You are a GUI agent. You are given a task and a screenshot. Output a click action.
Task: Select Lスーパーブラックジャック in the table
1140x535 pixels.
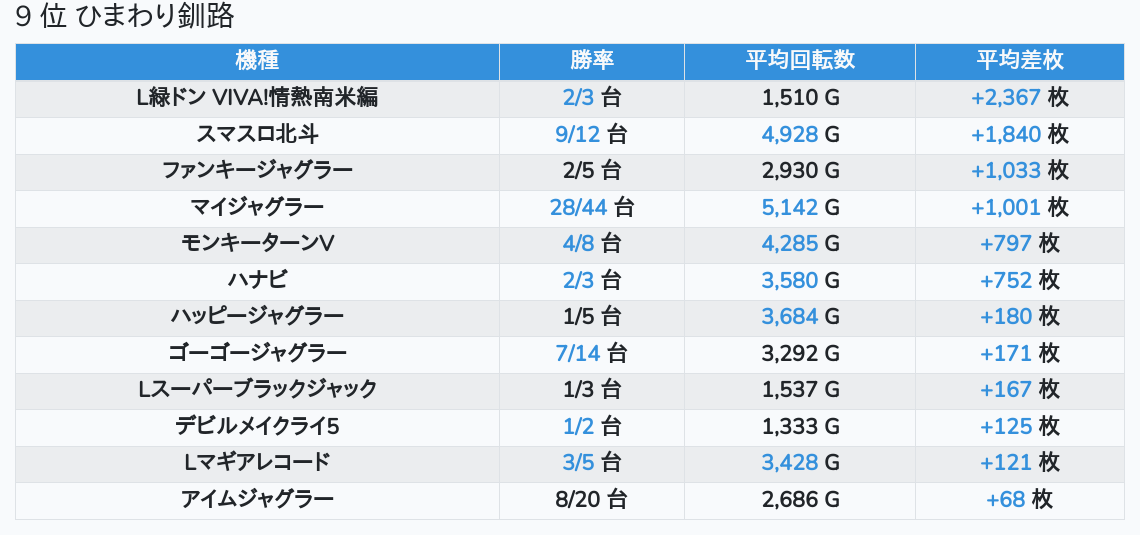click(x=257, y=389)
